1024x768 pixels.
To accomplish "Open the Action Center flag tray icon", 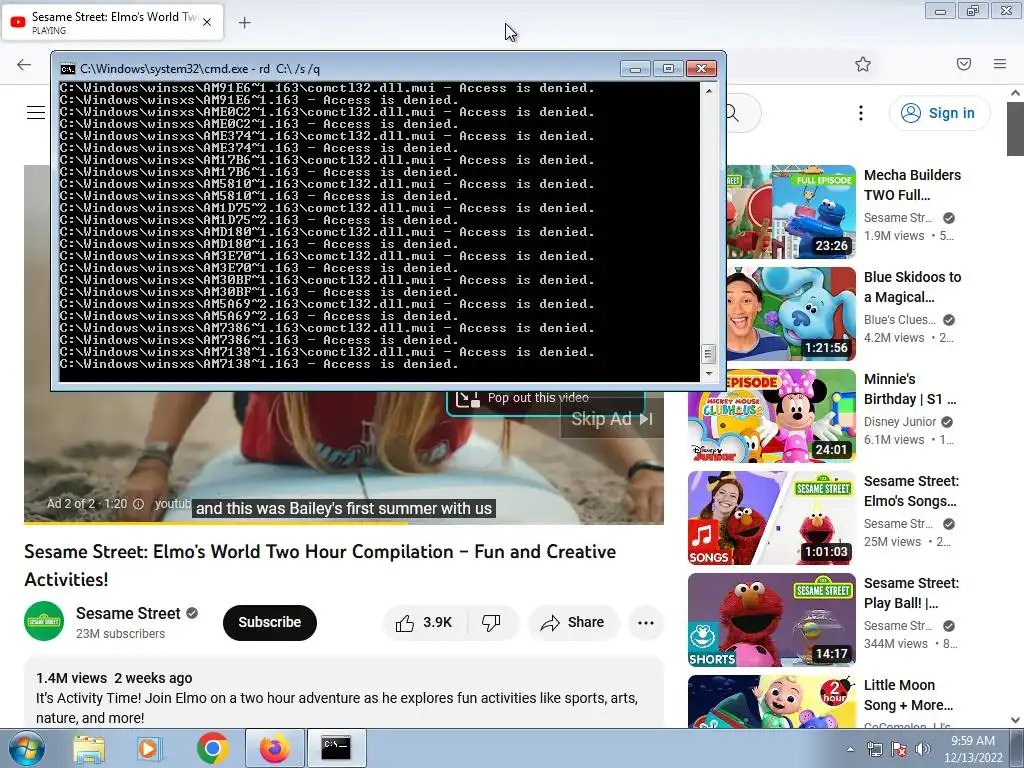I will (x=899, y=749).
